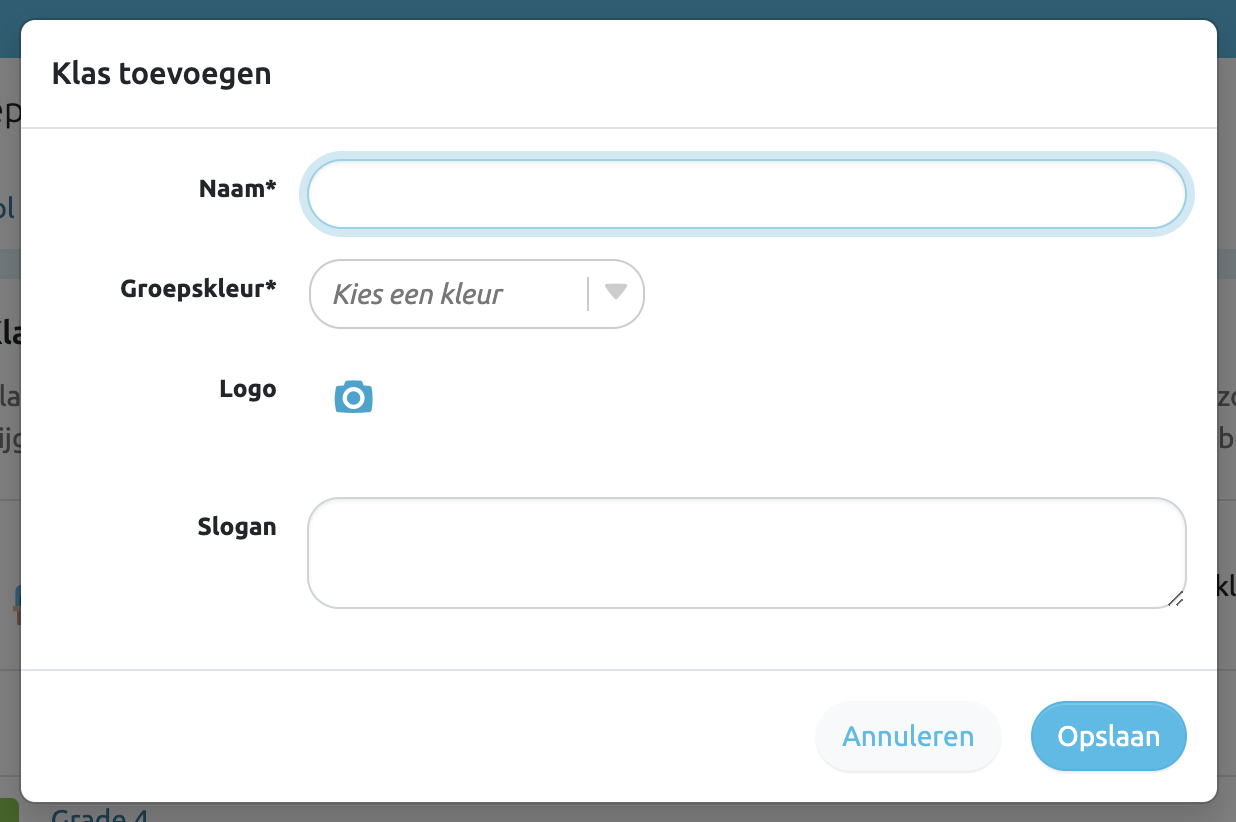Click the dark teal header bar at the top
This screenshot has width=1236, height=822.
(x=618, y=9)
